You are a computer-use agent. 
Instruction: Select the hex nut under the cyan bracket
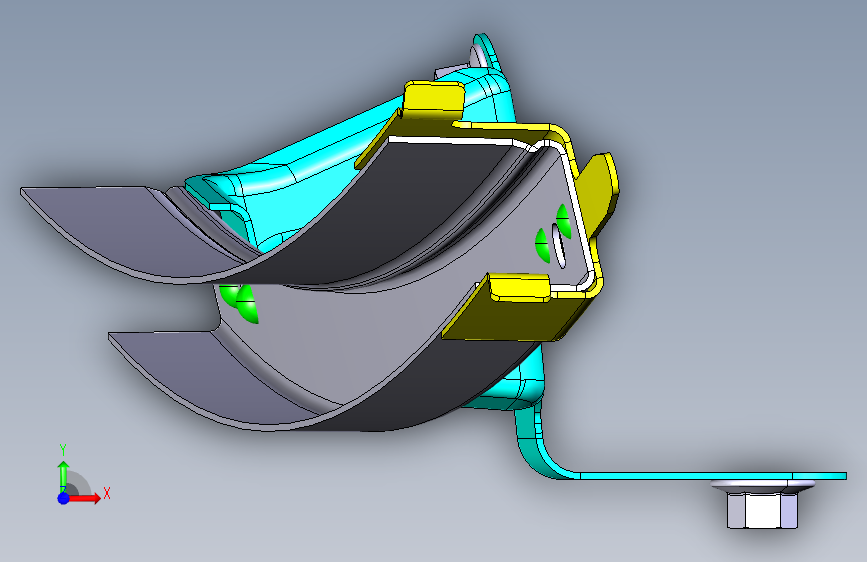[x=762, y=510]
